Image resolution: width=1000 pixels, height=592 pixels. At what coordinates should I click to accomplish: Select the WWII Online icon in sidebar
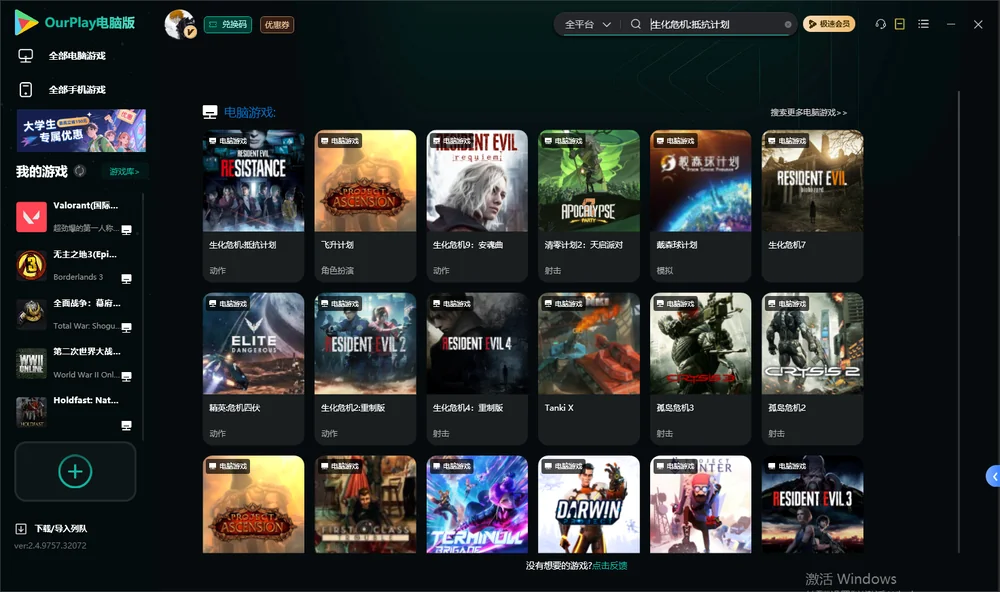coord(31,363)
